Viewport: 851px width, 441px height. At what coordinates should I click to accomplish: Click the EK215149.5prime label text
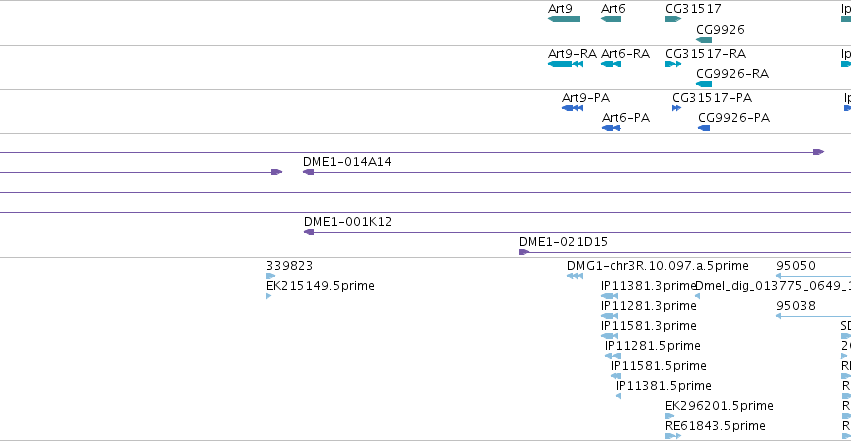pyautogui.click(x=320, y=286)
